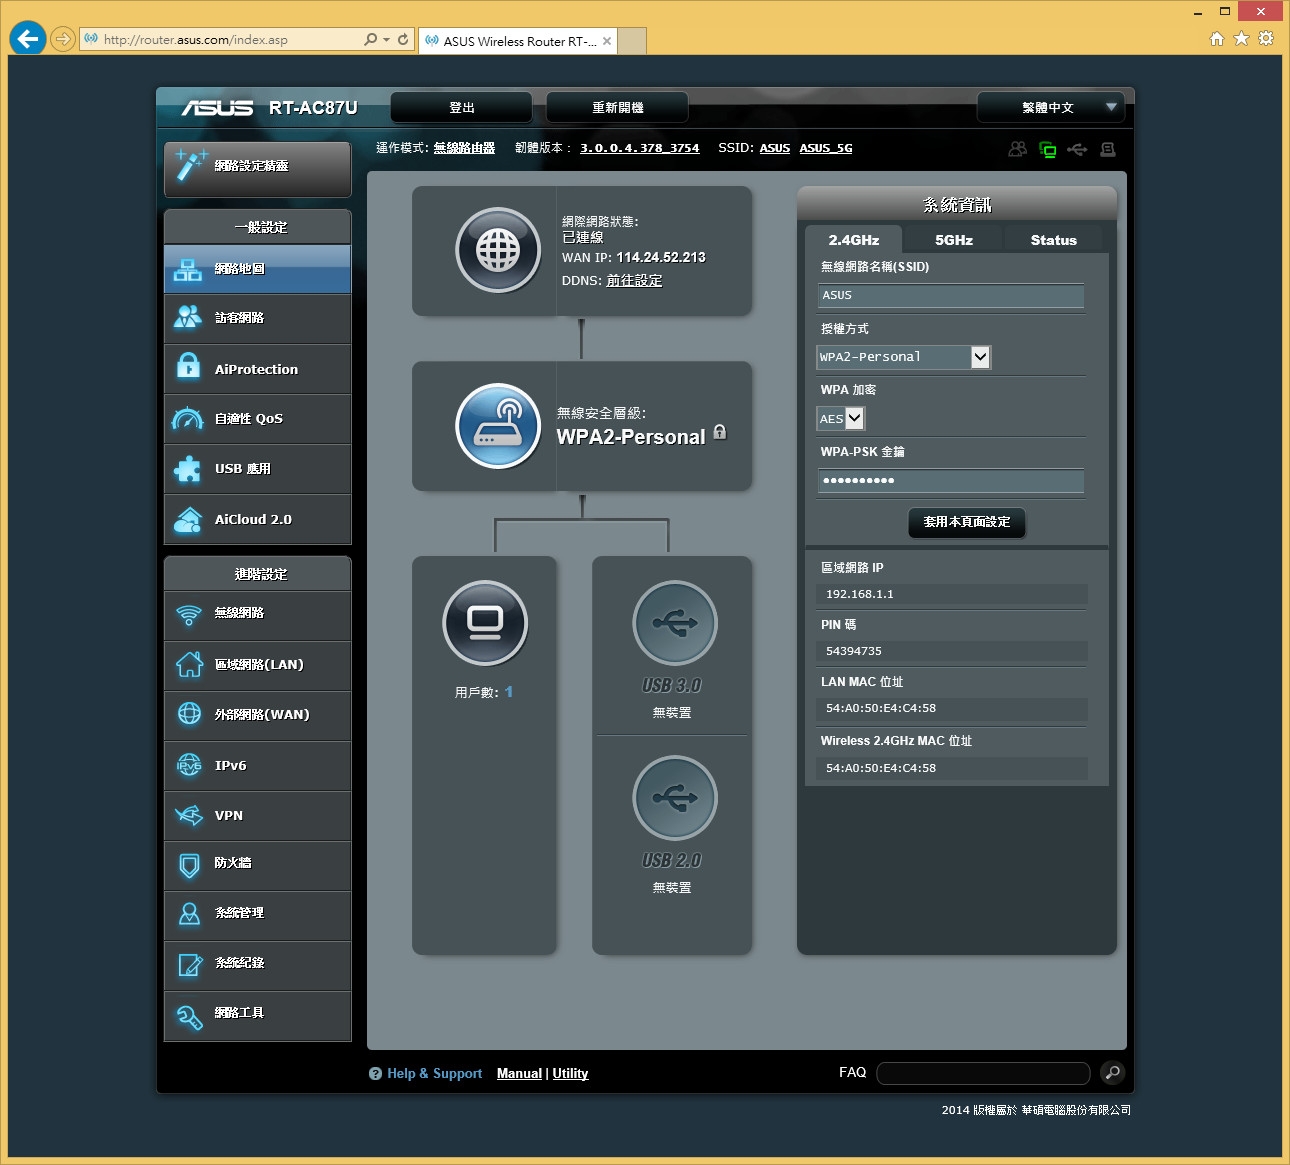Click the Wireless settings wifi icon
This screenshot has height=1165, width=1290.
(189, 614)
